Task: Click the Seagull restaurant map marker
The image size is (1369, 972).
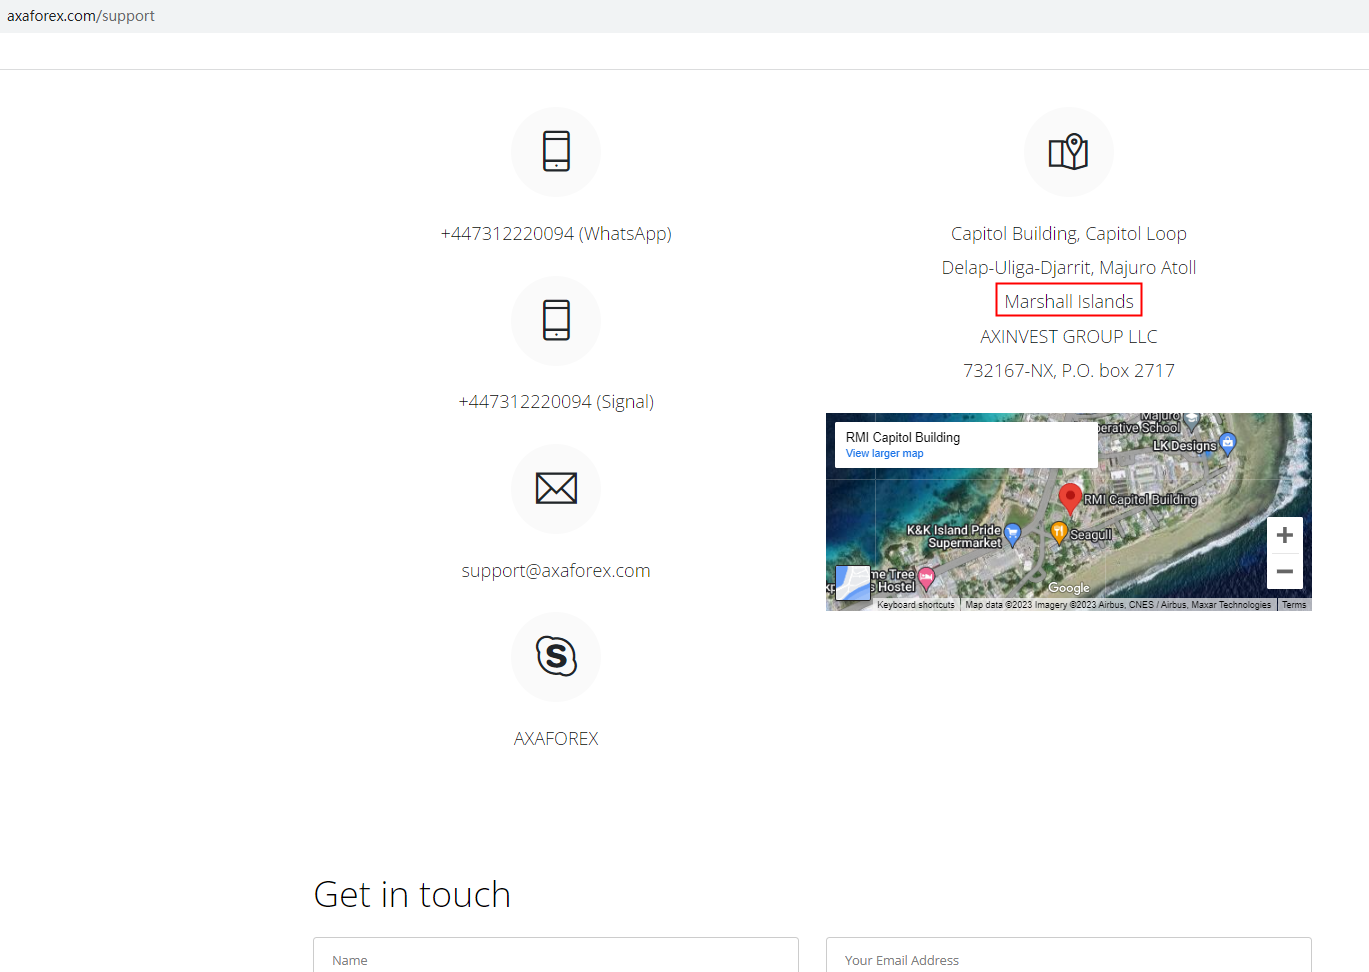Action: coord(1058,532)
